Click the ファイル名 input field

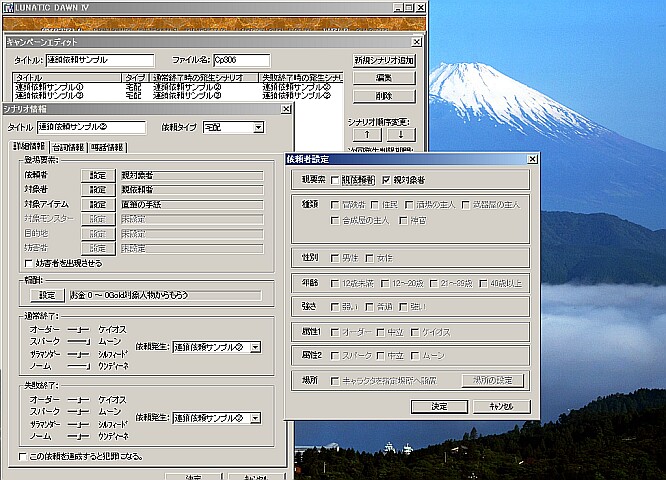pyautogui.click(x=240, y=60)
